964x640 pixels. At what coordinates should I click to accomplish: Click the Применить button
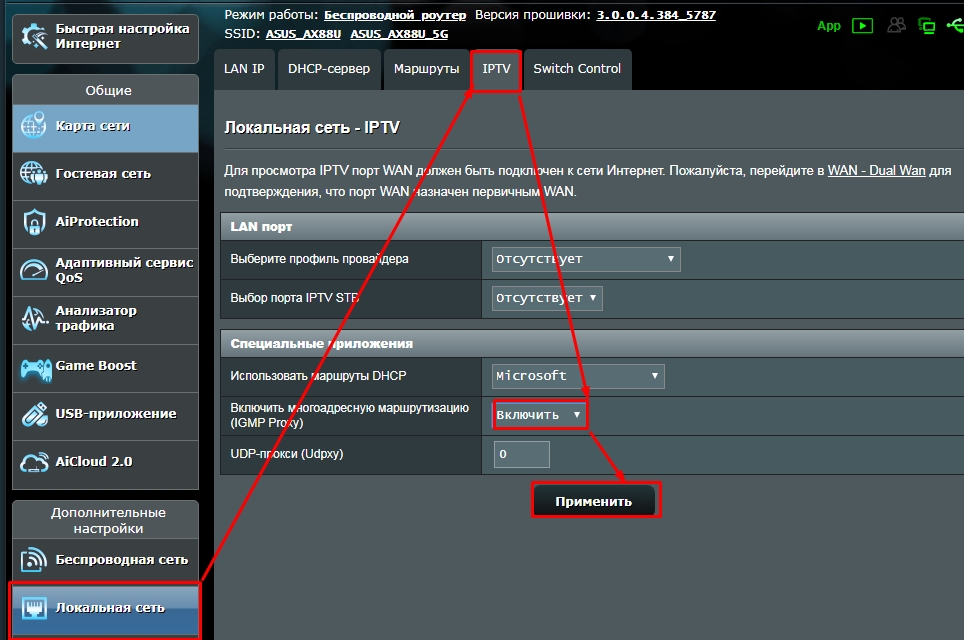[x=594, y=501]
